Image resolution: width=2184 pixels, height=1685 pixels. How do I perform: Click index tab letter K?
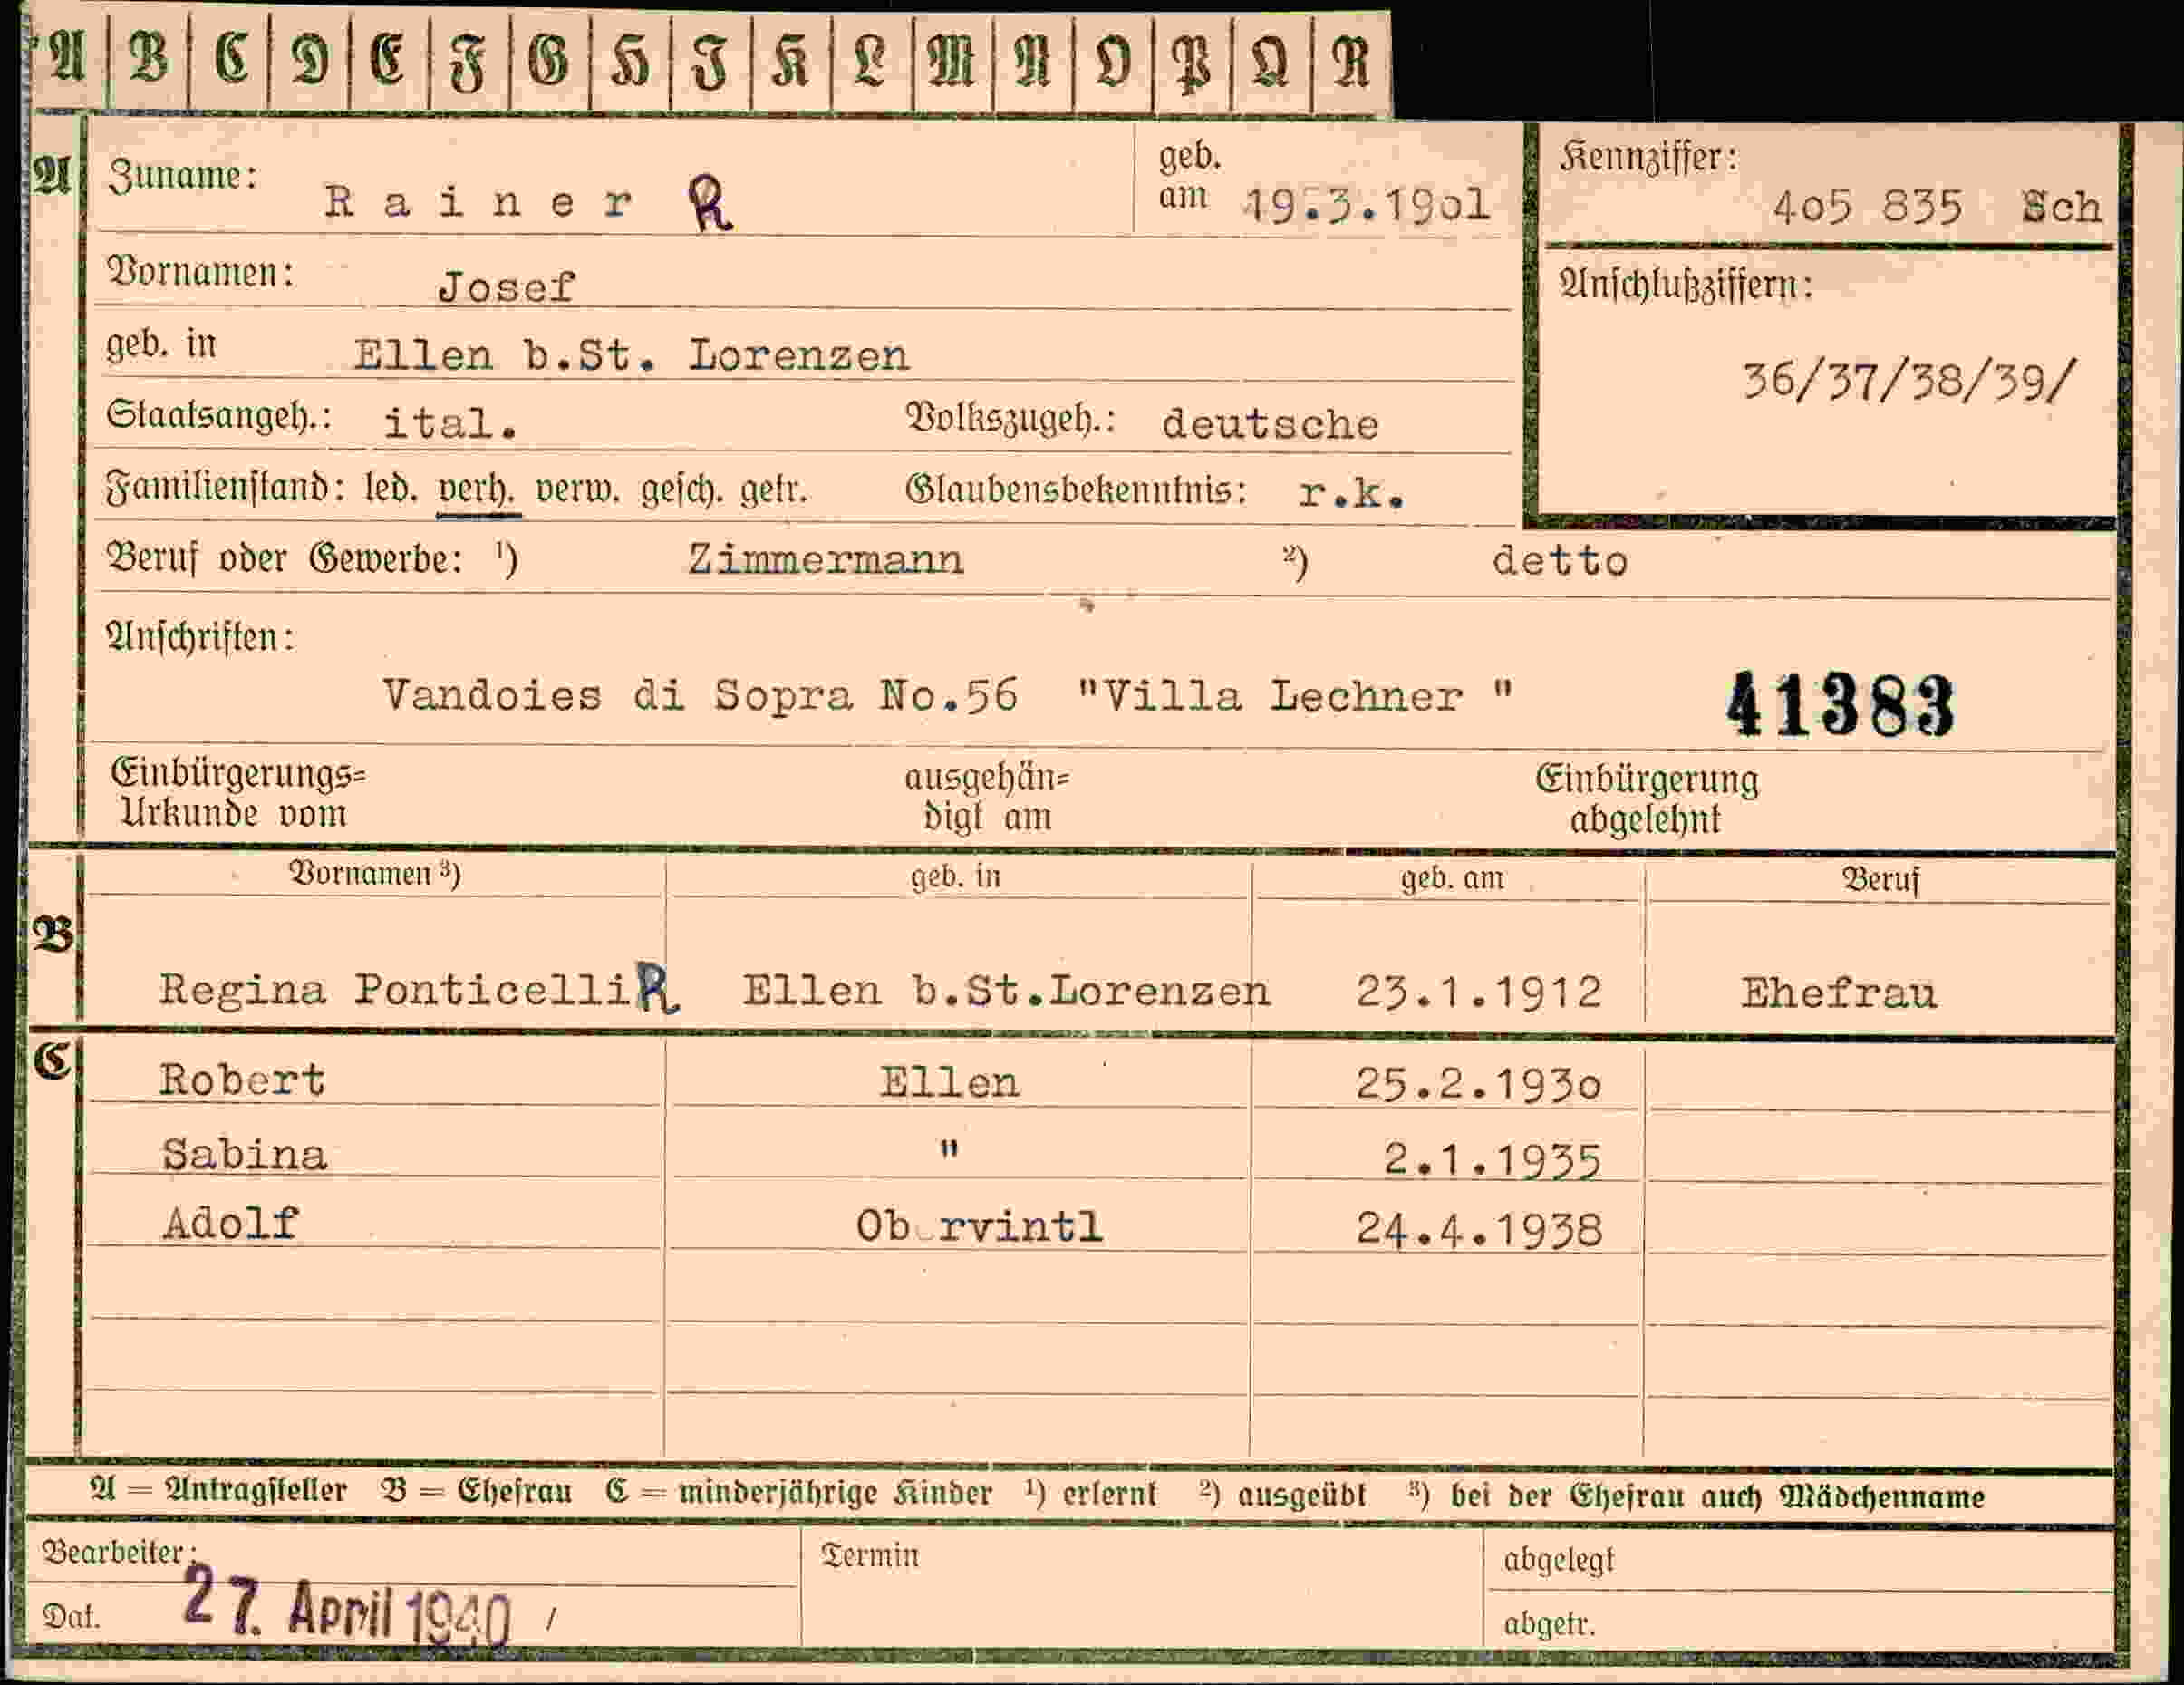pyautogui.click(x=790, y=61)
